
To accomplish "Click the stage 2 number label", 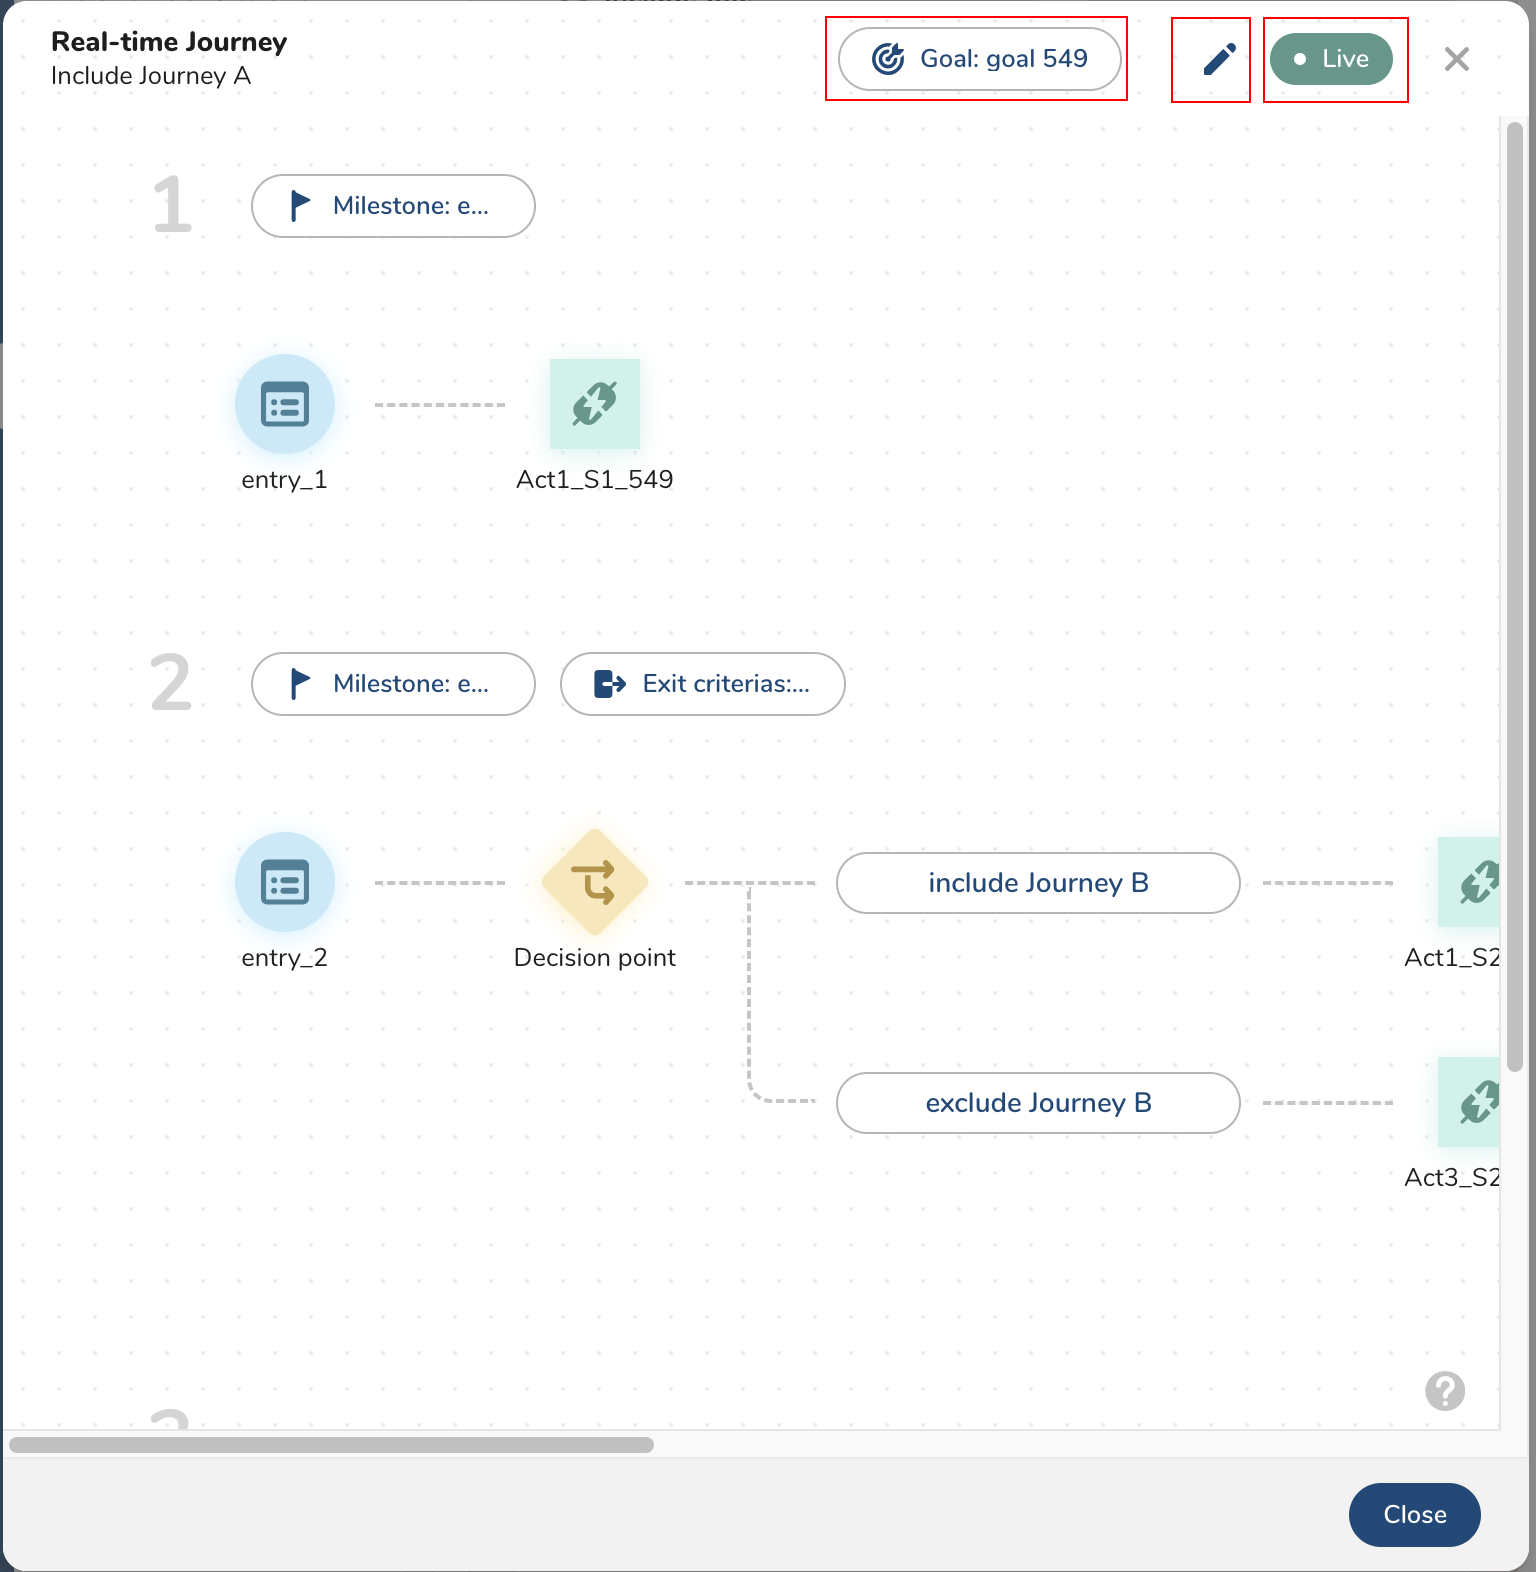I will [171, 684].
